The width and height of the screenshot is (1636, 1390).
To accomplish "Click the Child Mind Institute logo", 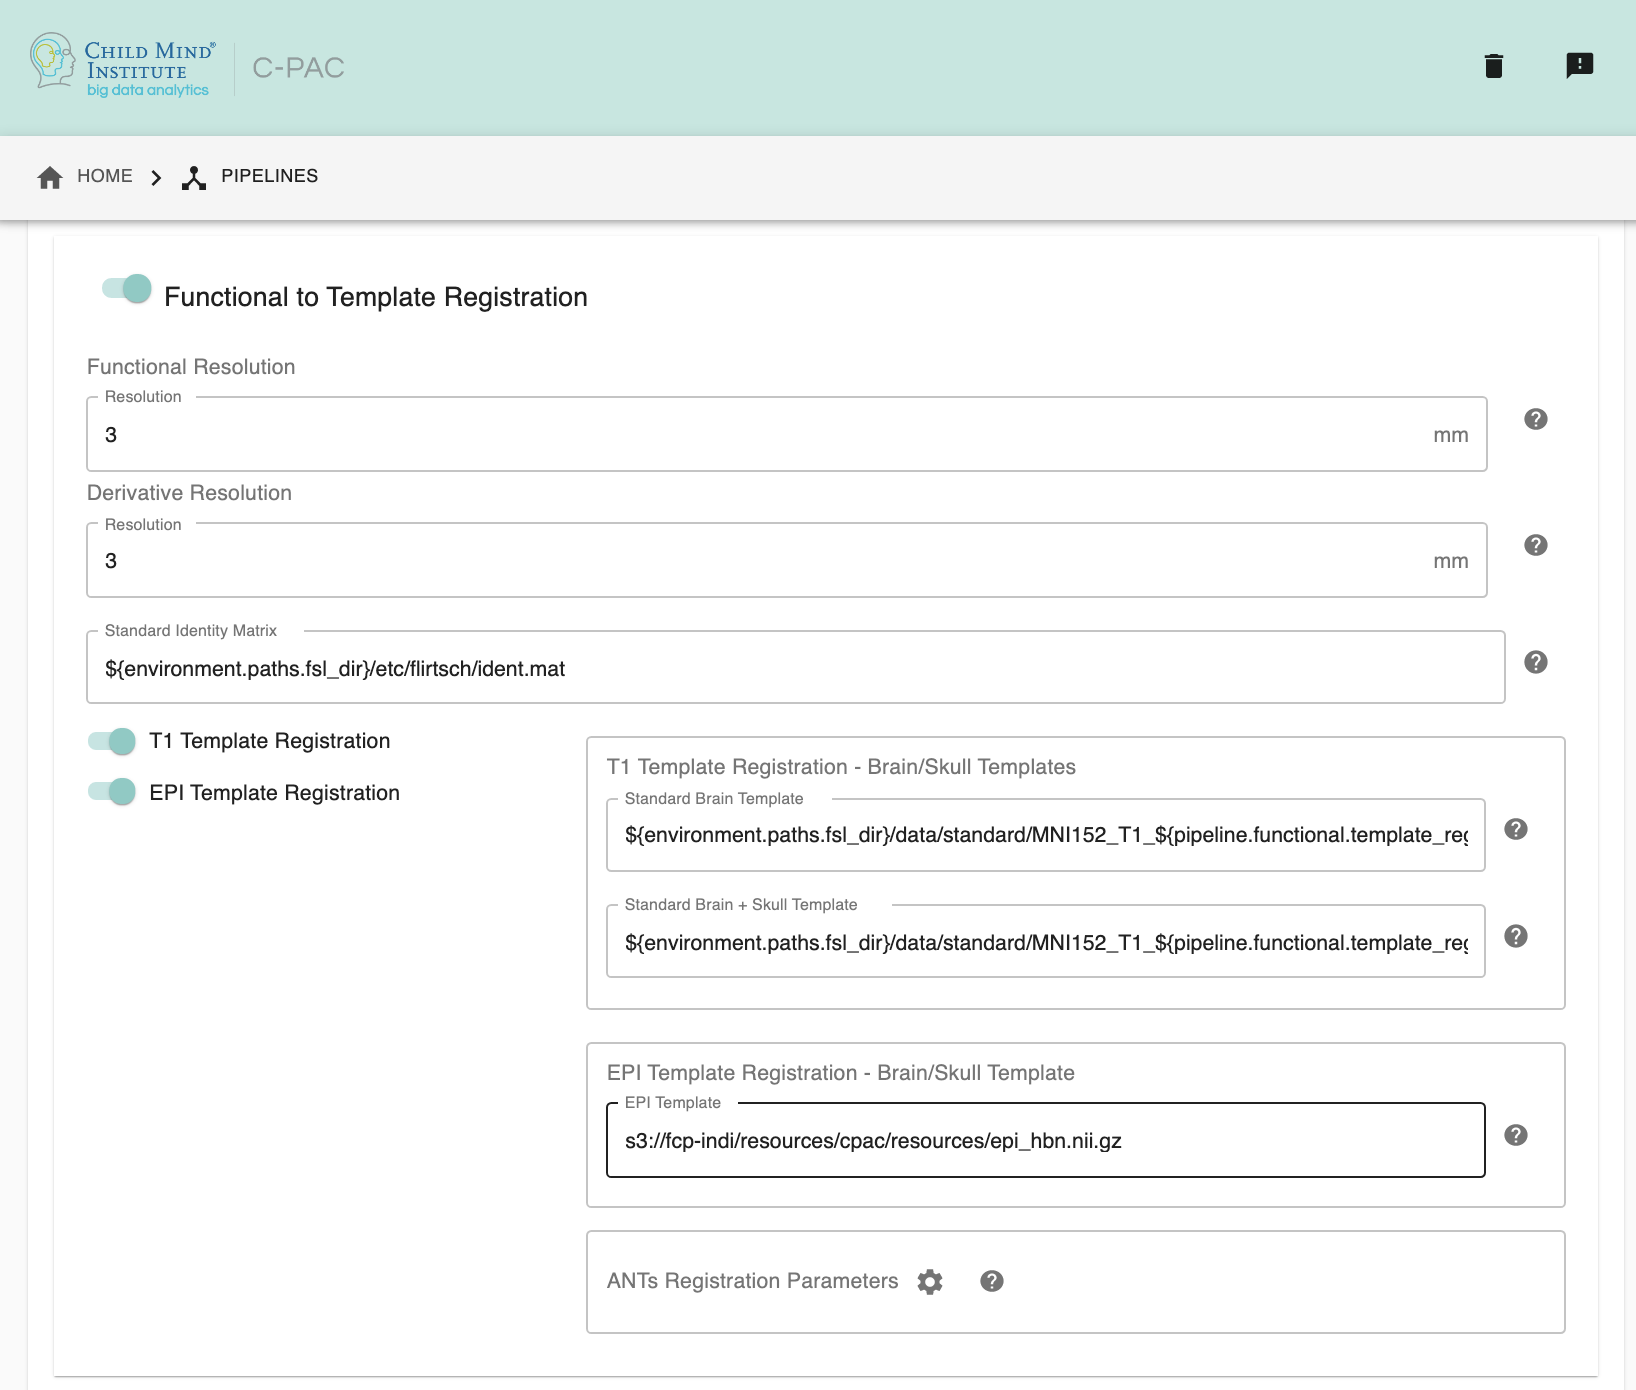I will coord(122,66).
